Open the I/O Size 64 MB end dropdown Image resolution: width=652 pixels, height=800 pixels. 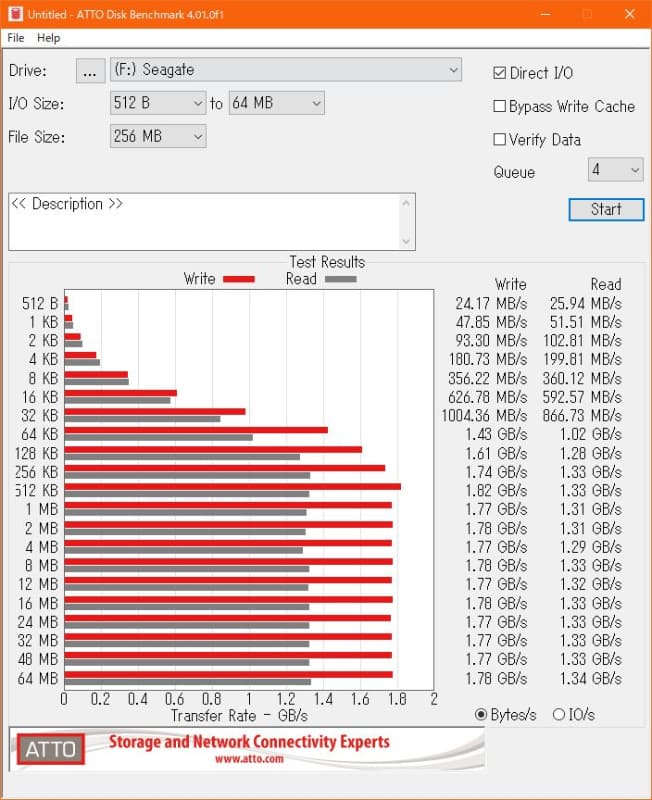[277, 103]
